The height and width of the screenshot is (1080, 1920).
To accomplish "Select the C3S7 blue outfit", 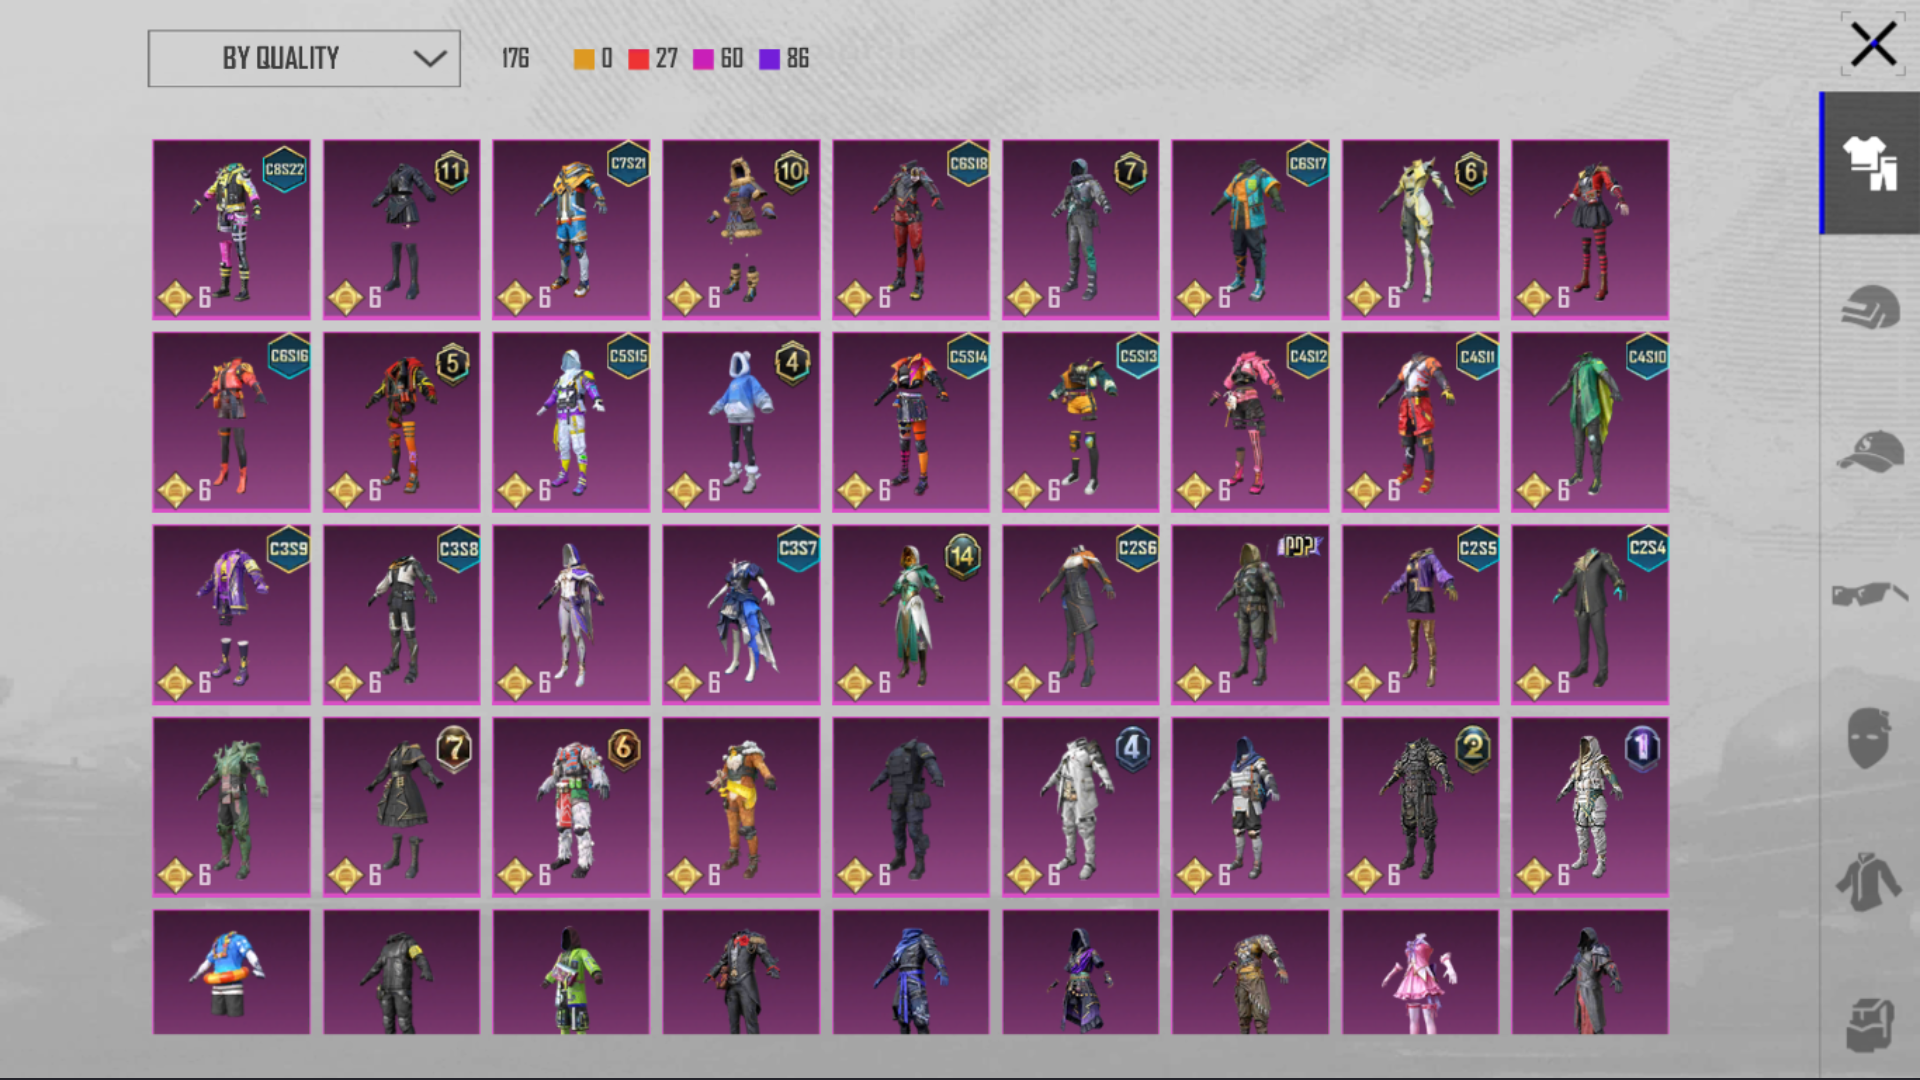I will [x=741, y=615].
